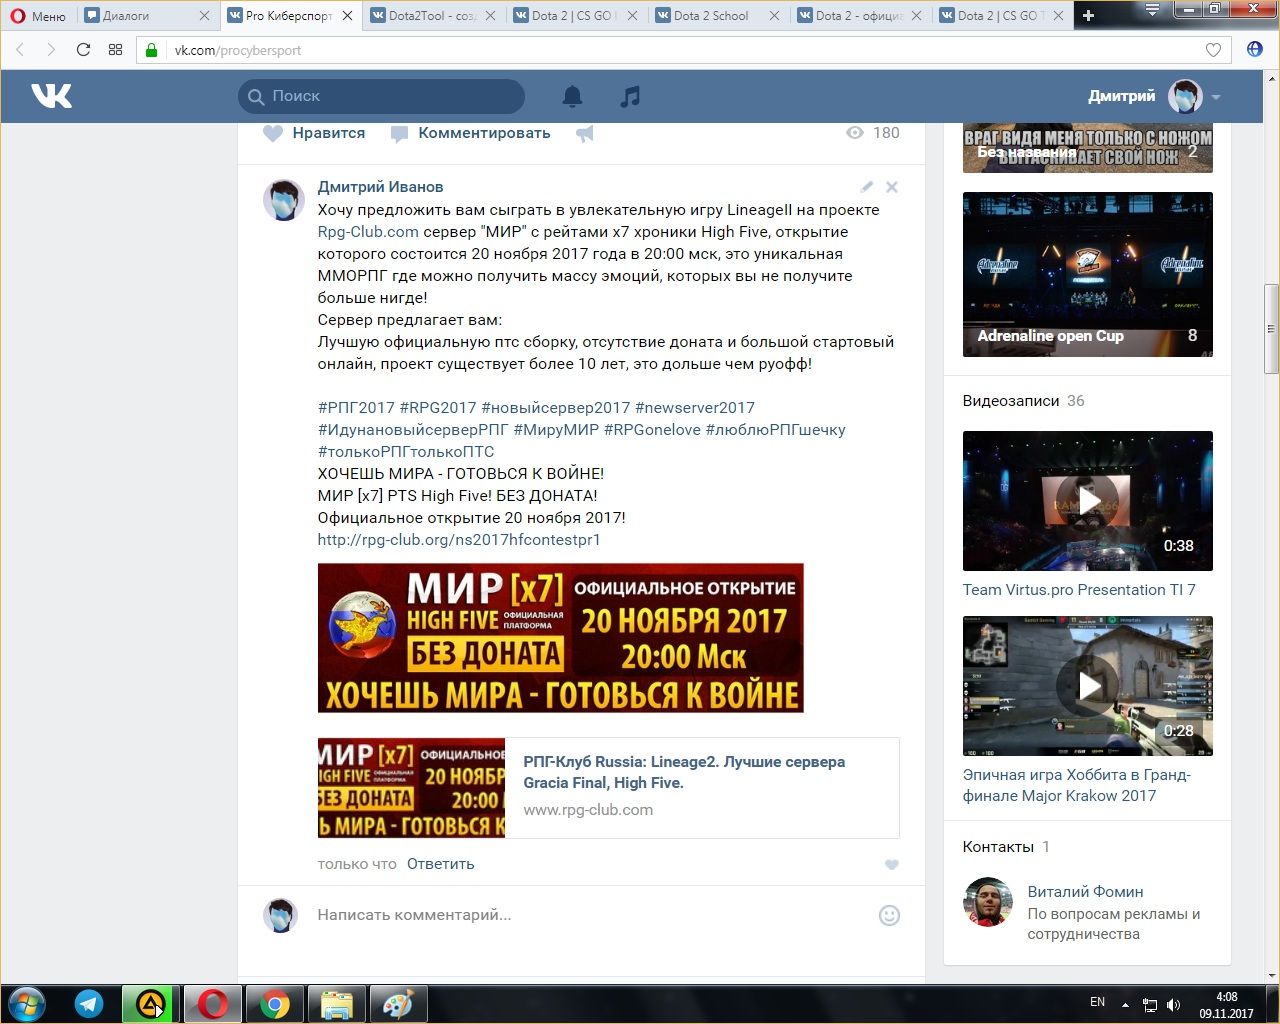Reload the page in Opera

click(x=83, y=50)
